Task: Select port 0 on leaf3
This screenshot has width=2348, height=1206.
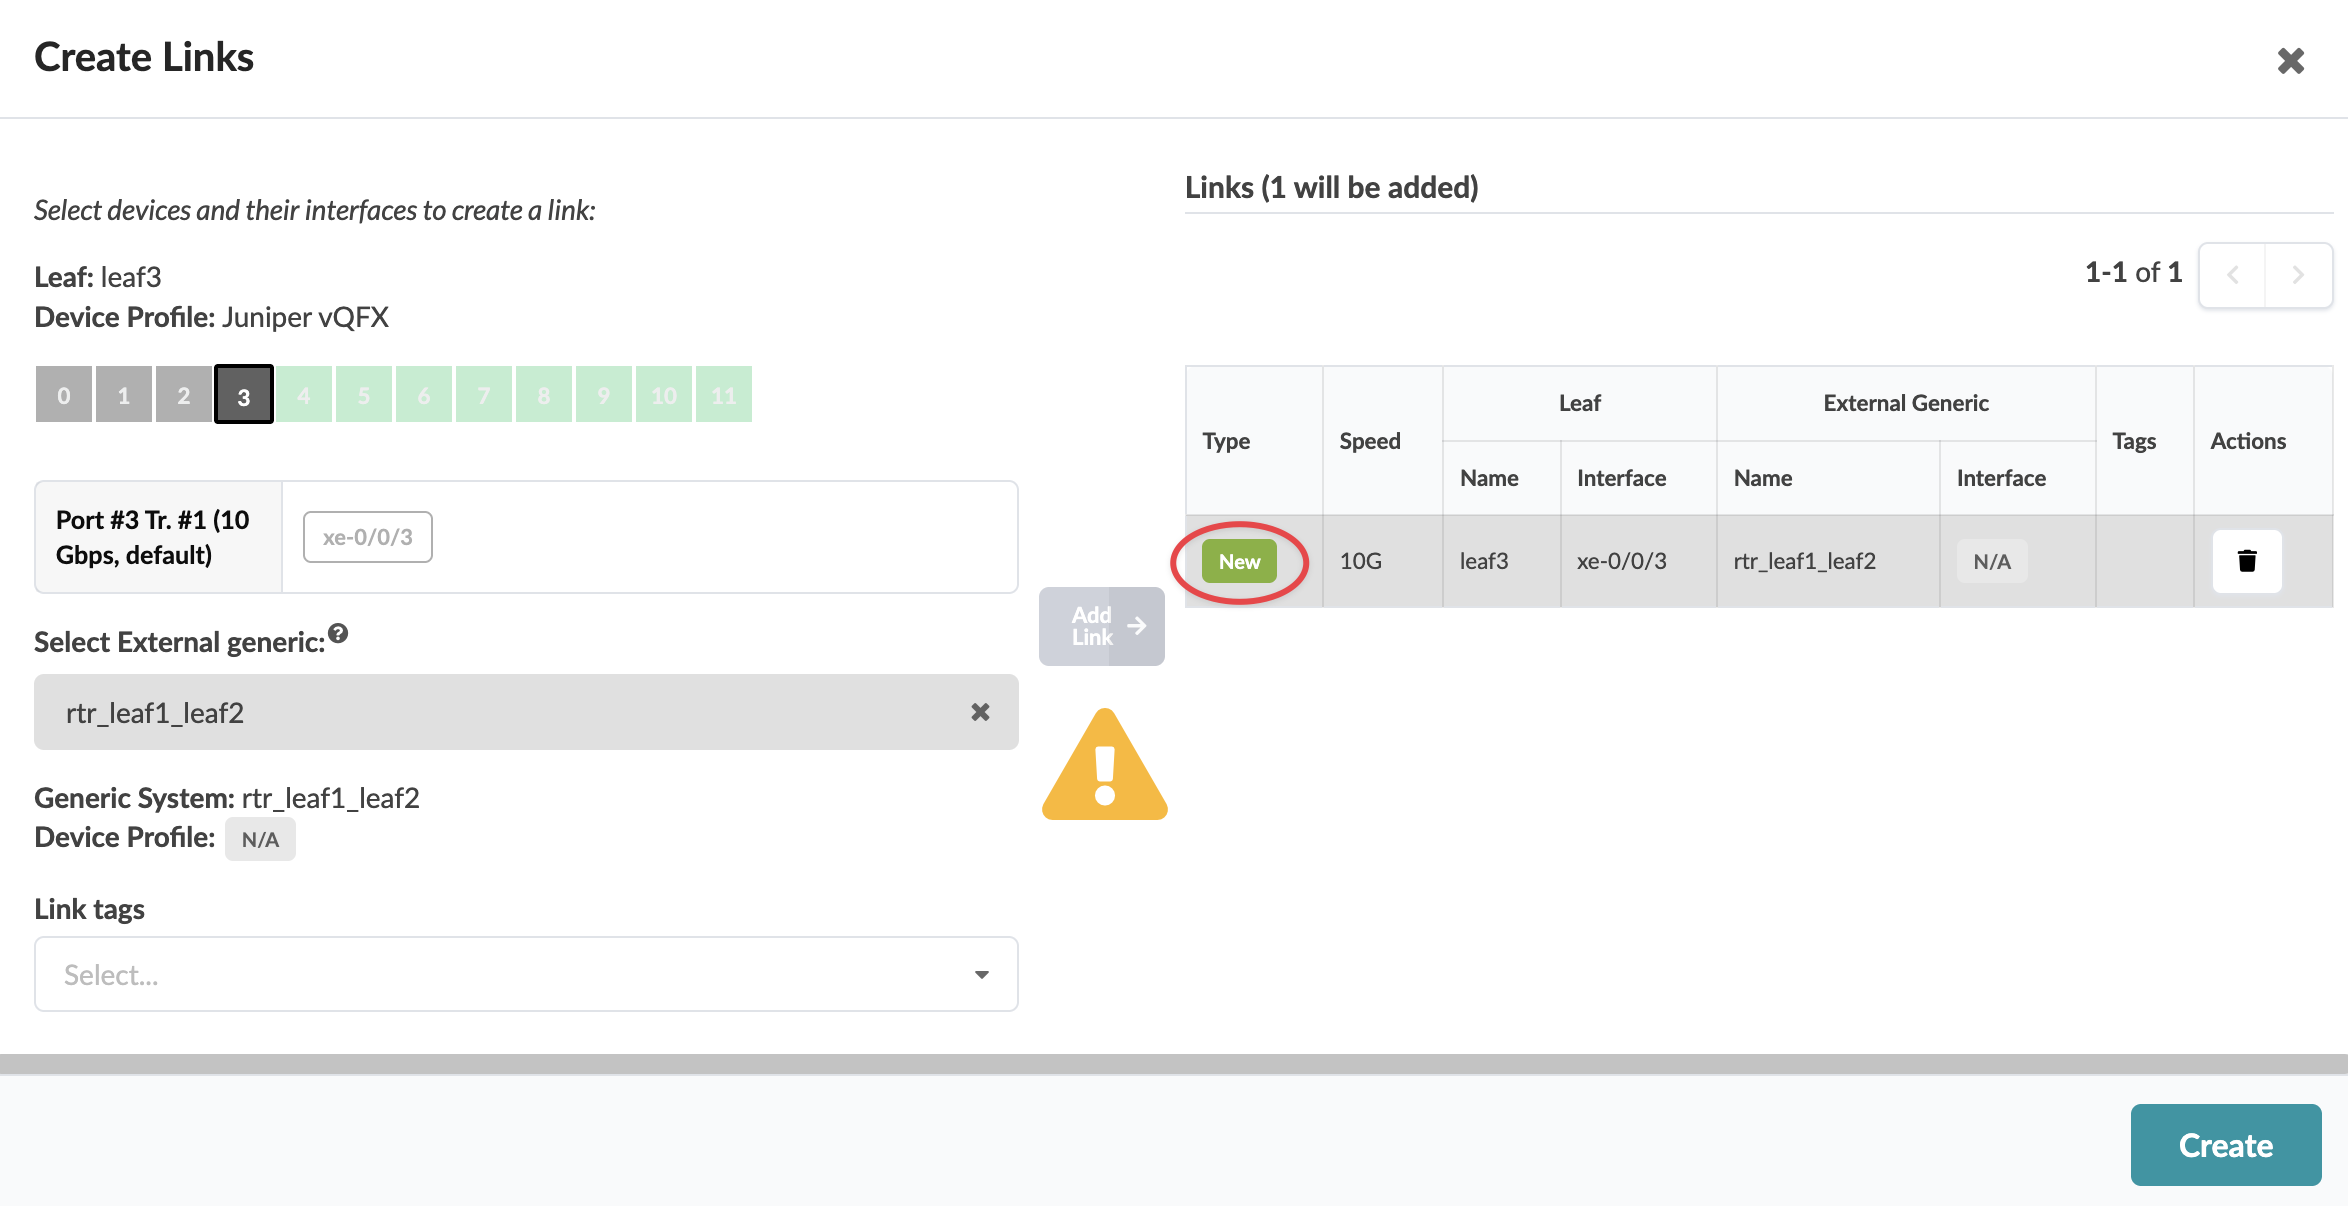Action: click(x=64, y=395)
